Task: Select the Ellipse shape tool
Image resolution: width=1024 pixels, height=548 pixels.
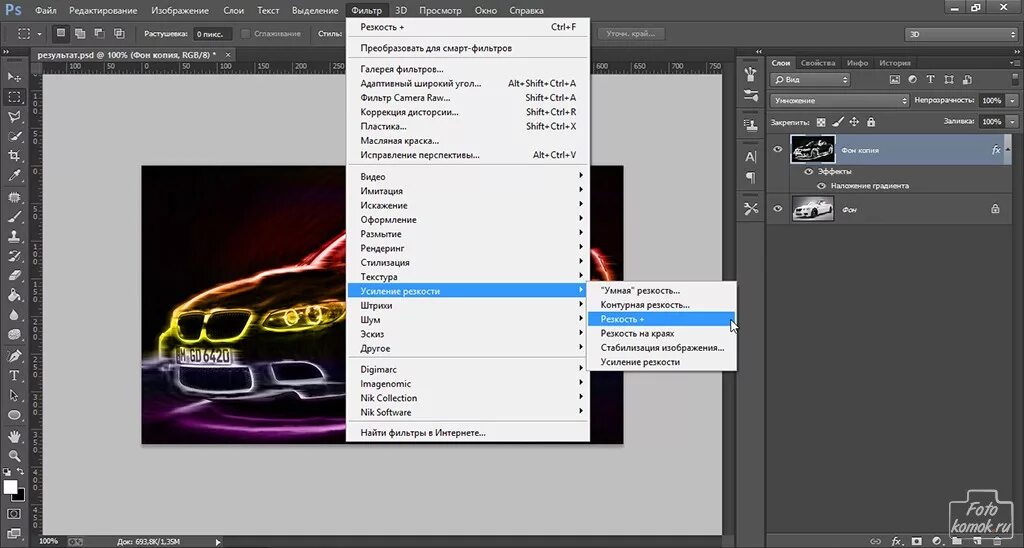Action: (x=14, y=415)
